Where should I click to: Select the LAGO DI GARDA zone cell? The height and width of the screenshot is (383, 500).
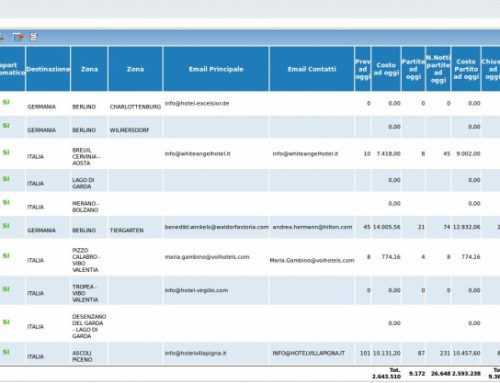click(x=83, y=183)
